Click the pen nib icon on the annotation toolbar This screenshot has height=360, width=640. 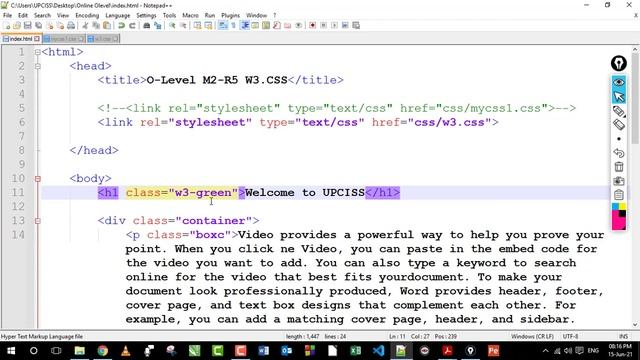point(619,63)
